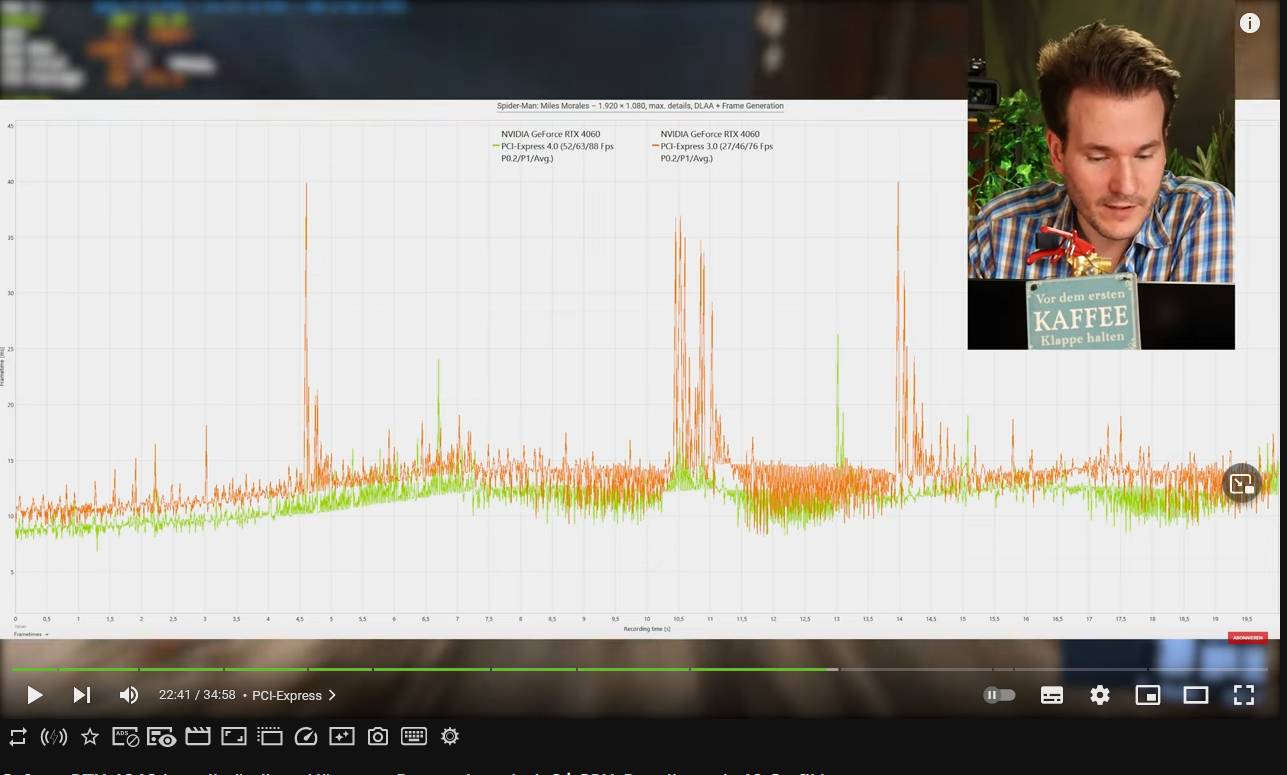Open keyboard shortcuts icon

(x=414, y=737)
